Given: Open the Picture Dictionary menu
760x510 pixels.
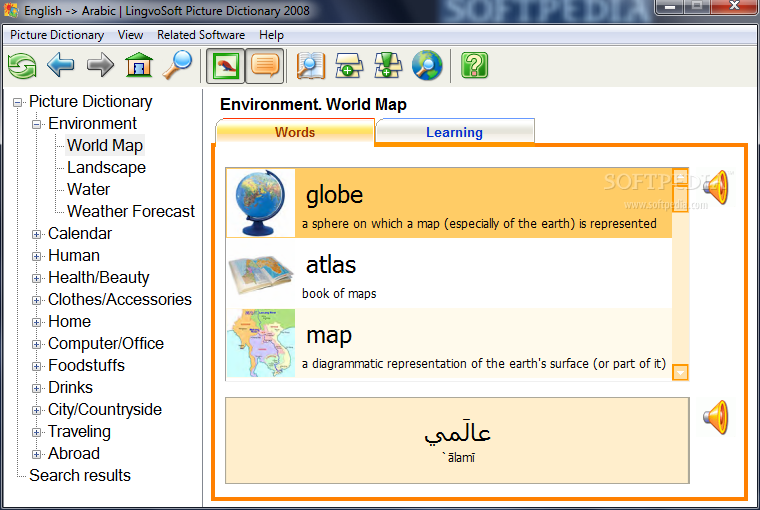Looking at the screenshot, I should coord(57,35).
